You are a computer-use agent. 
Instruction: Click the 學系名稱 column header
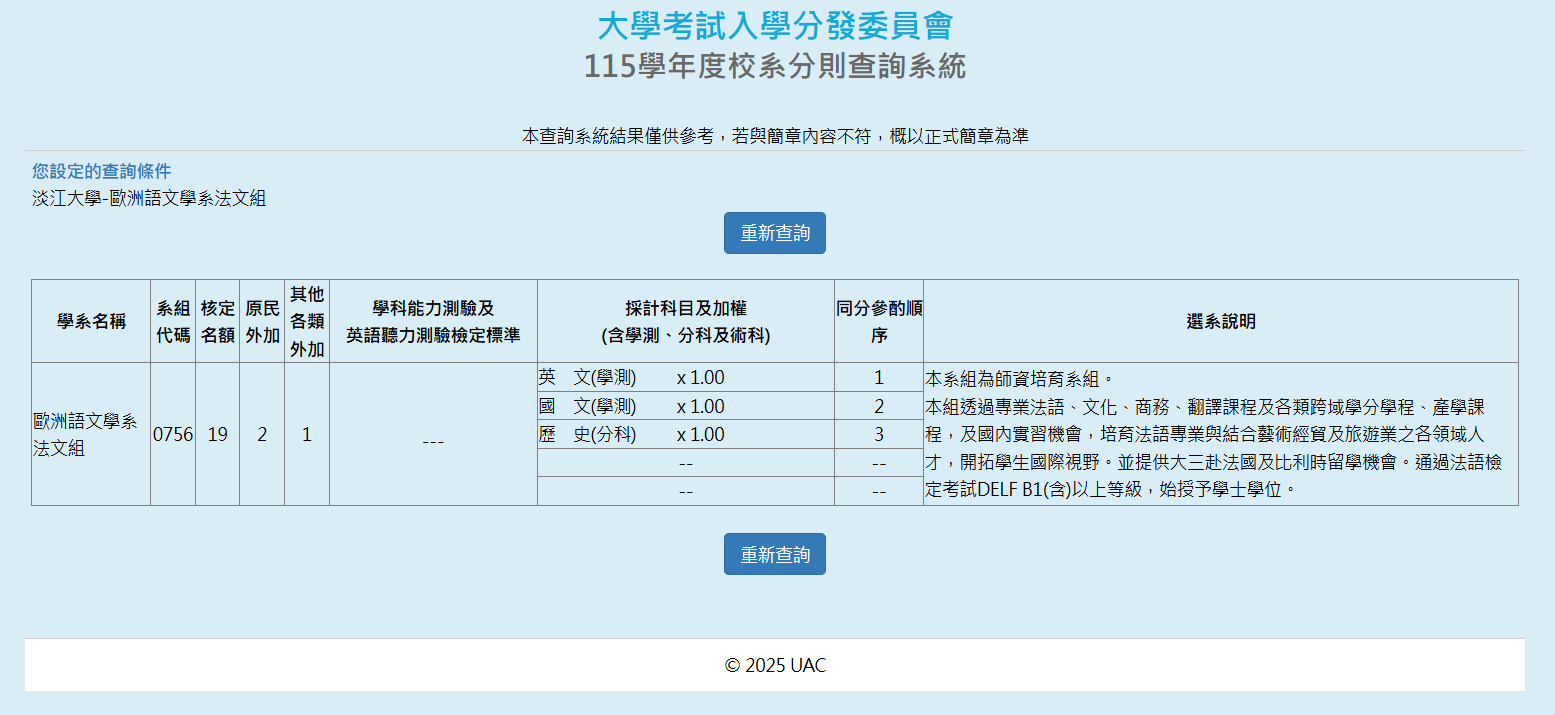(91, 321)
